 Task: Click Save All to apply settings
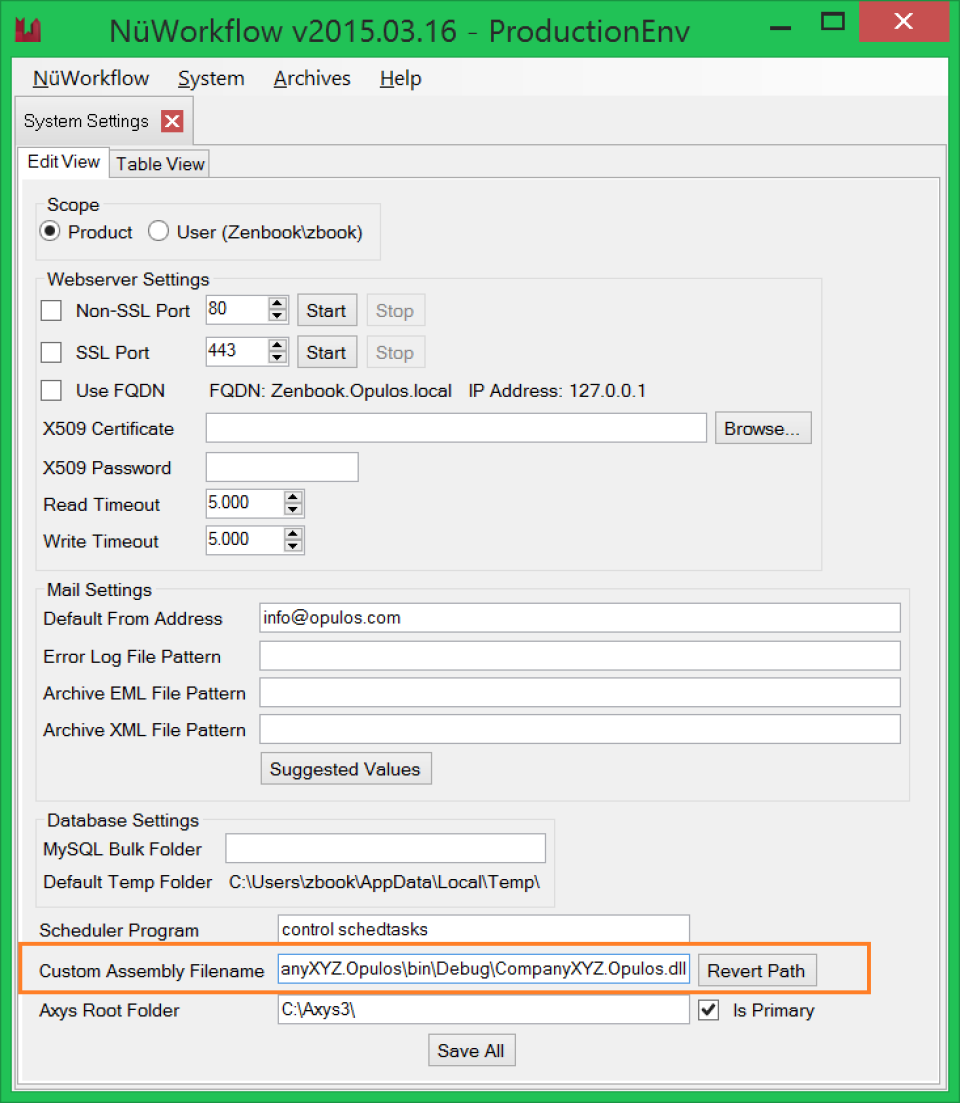471,1050
